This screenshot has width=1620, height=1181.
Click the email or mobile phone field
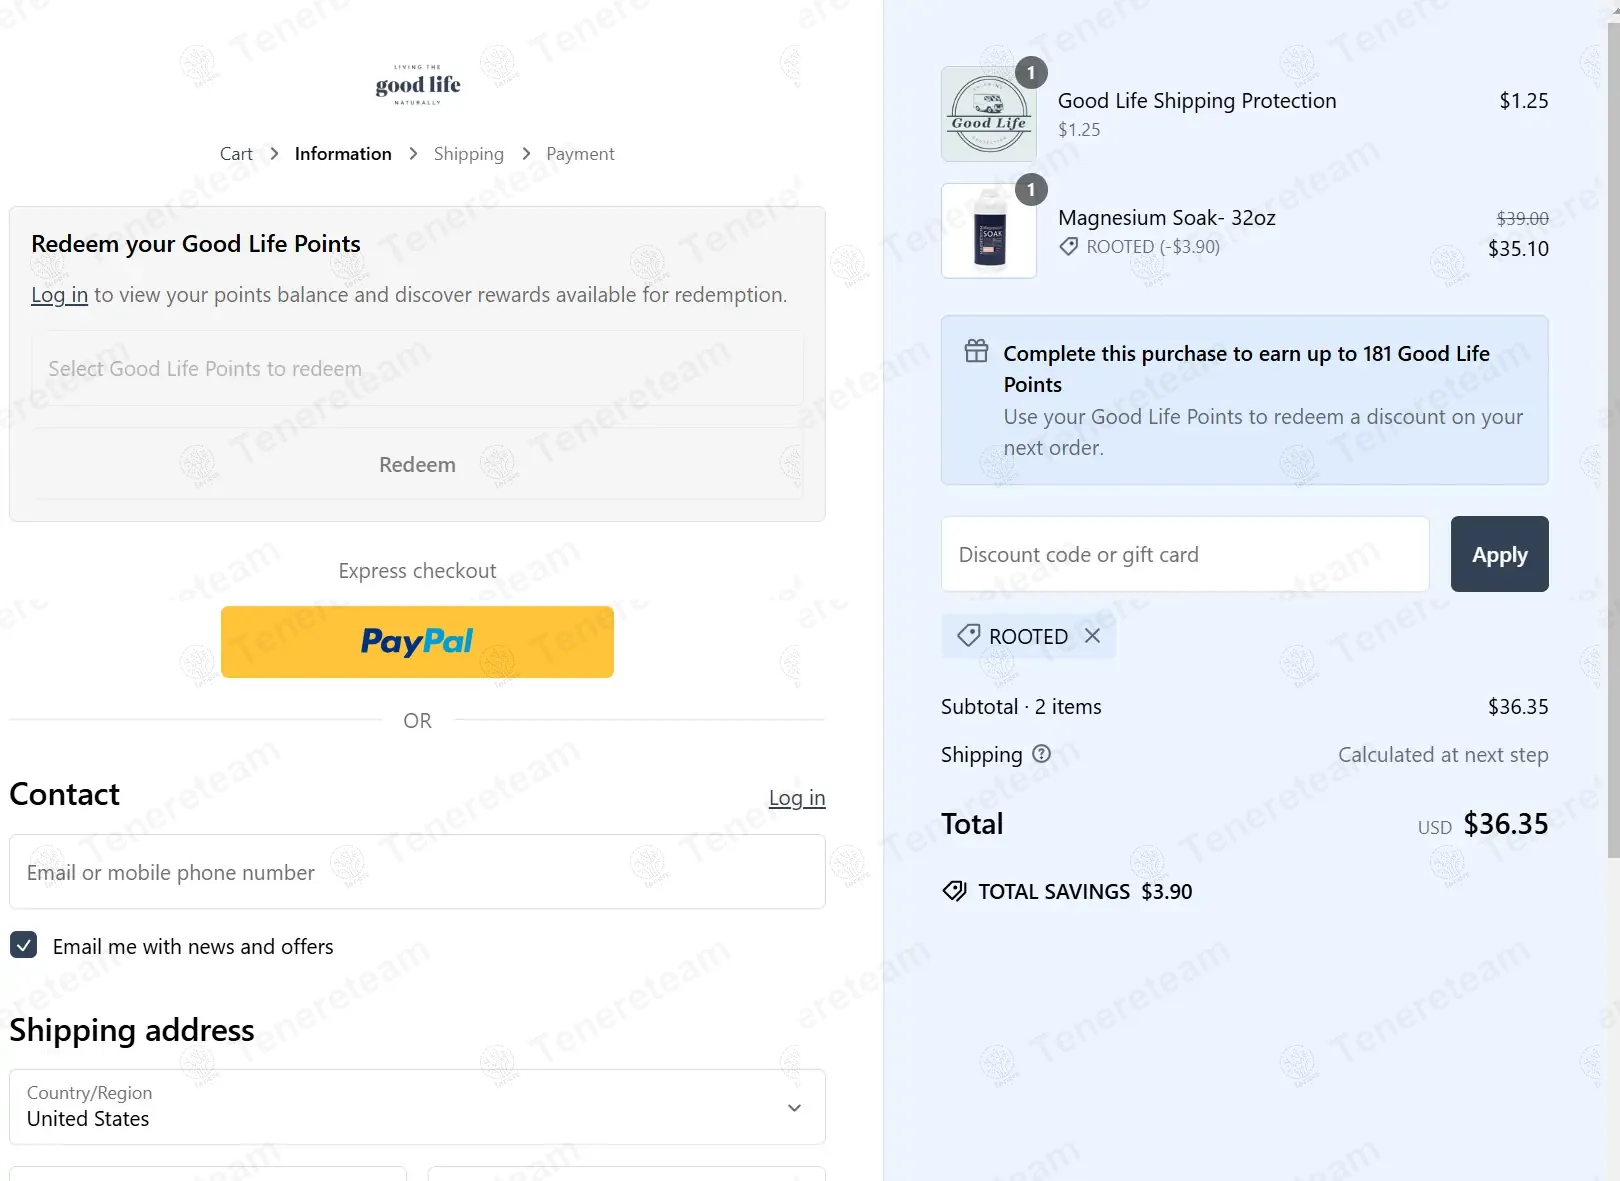pyautogui.click(x=417, y=872)
